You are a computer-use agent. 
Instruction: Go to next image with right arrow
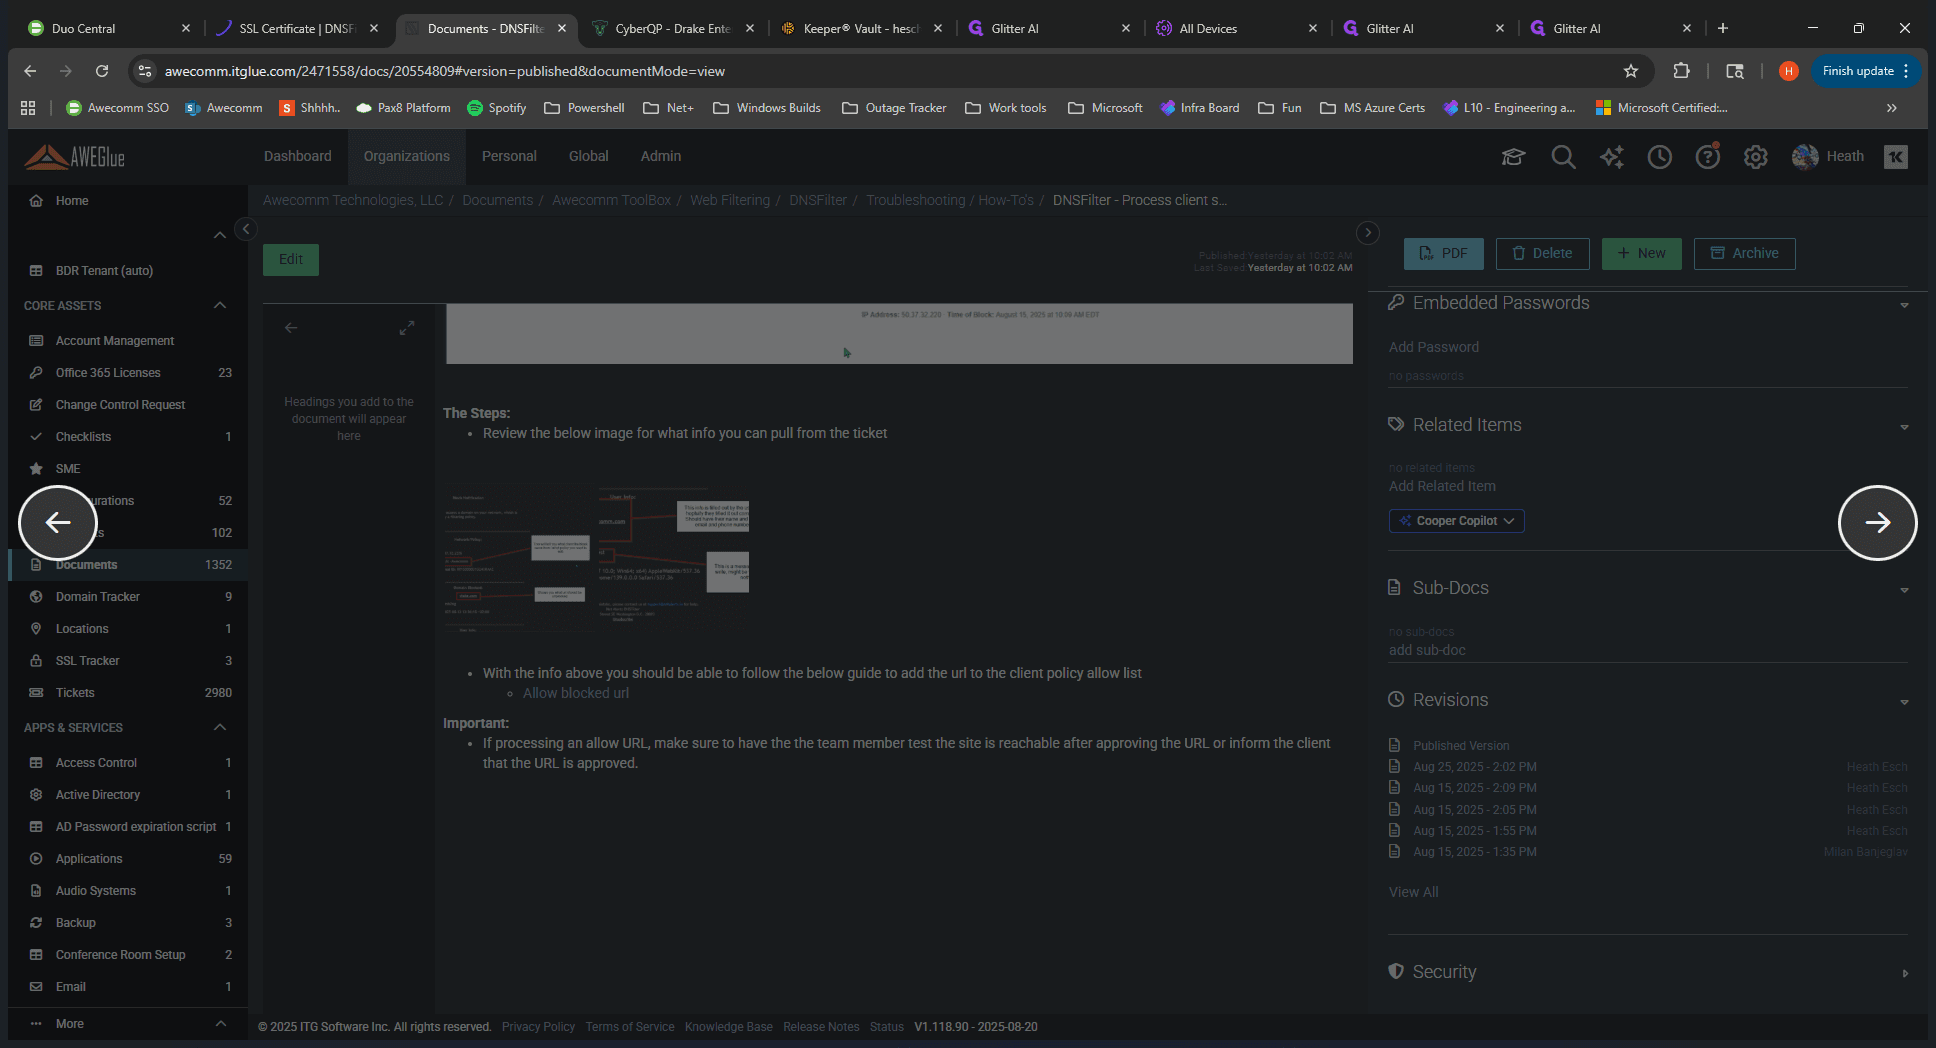point(1877,522)
